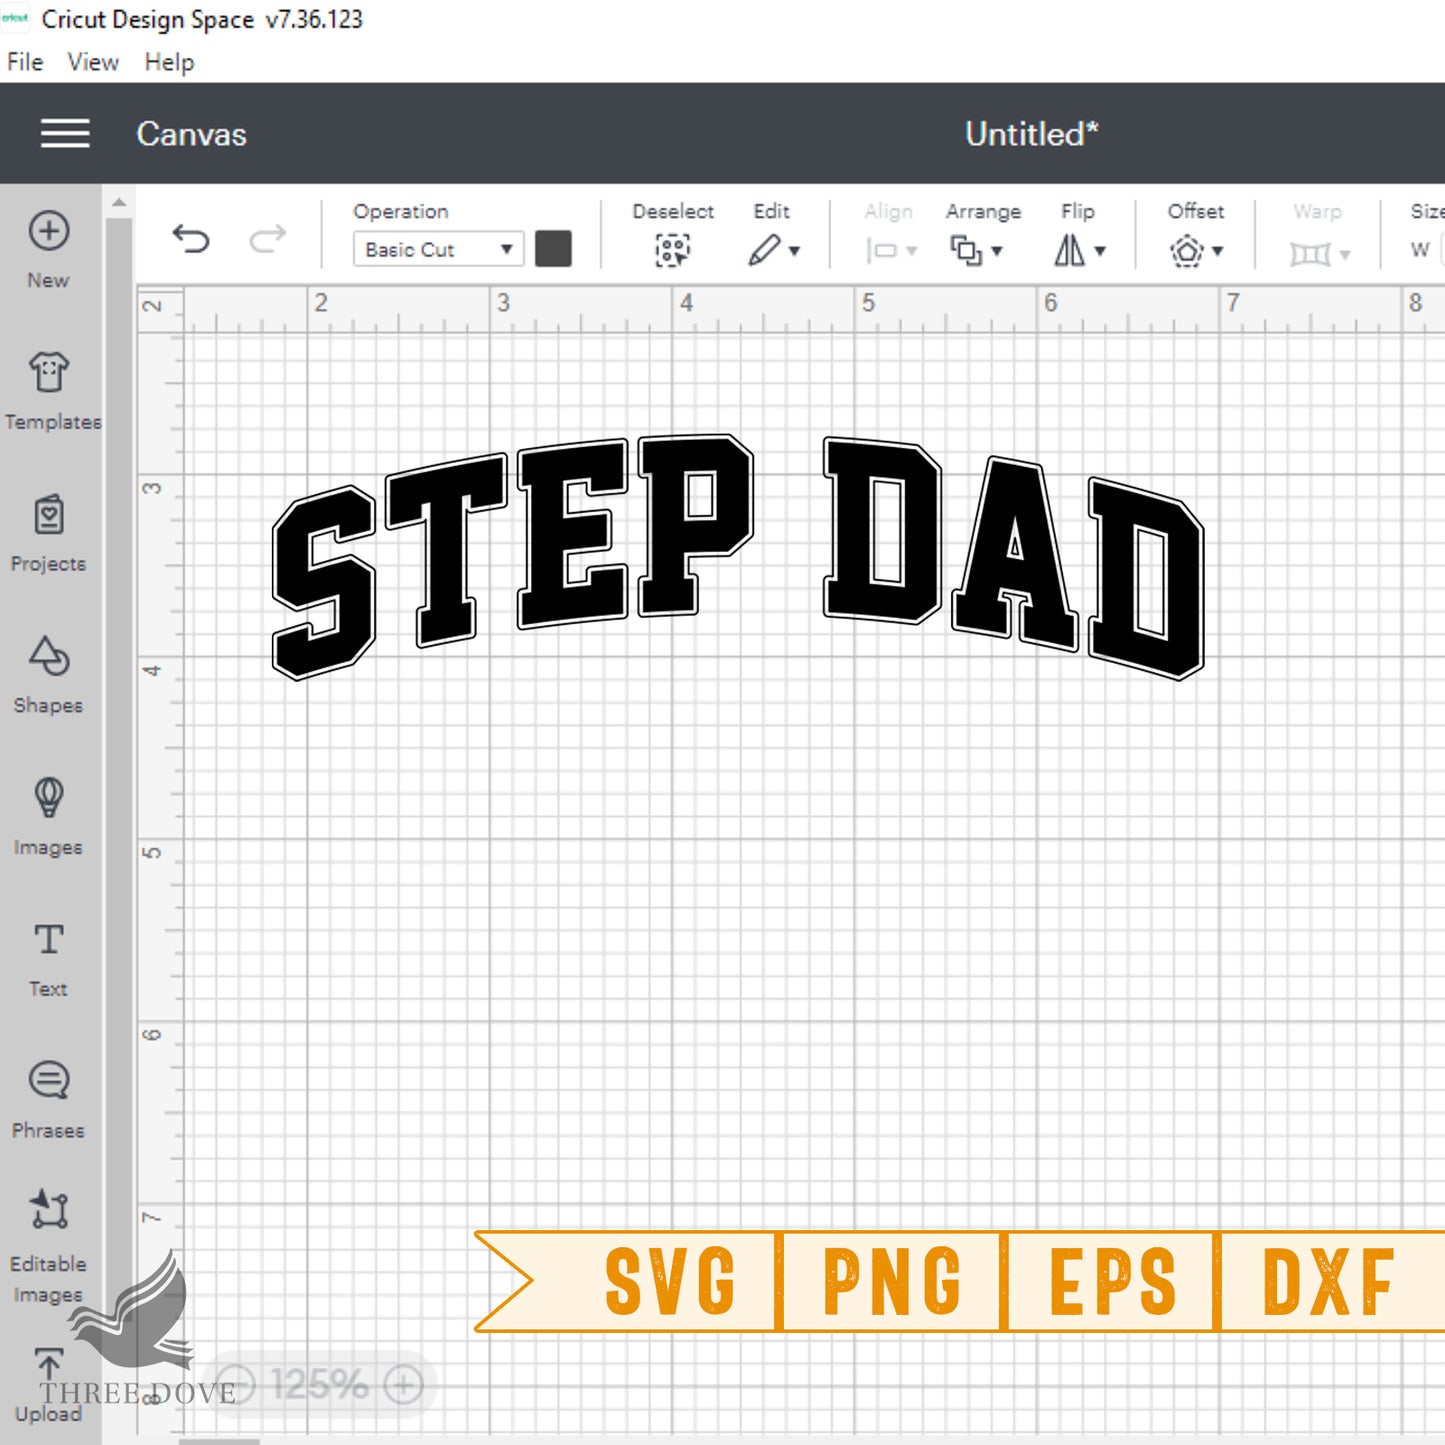The width and height of the screenshot is (1445, 1445).
Task: Expand the Edit dropdown arrow
Action: [795, 251]
